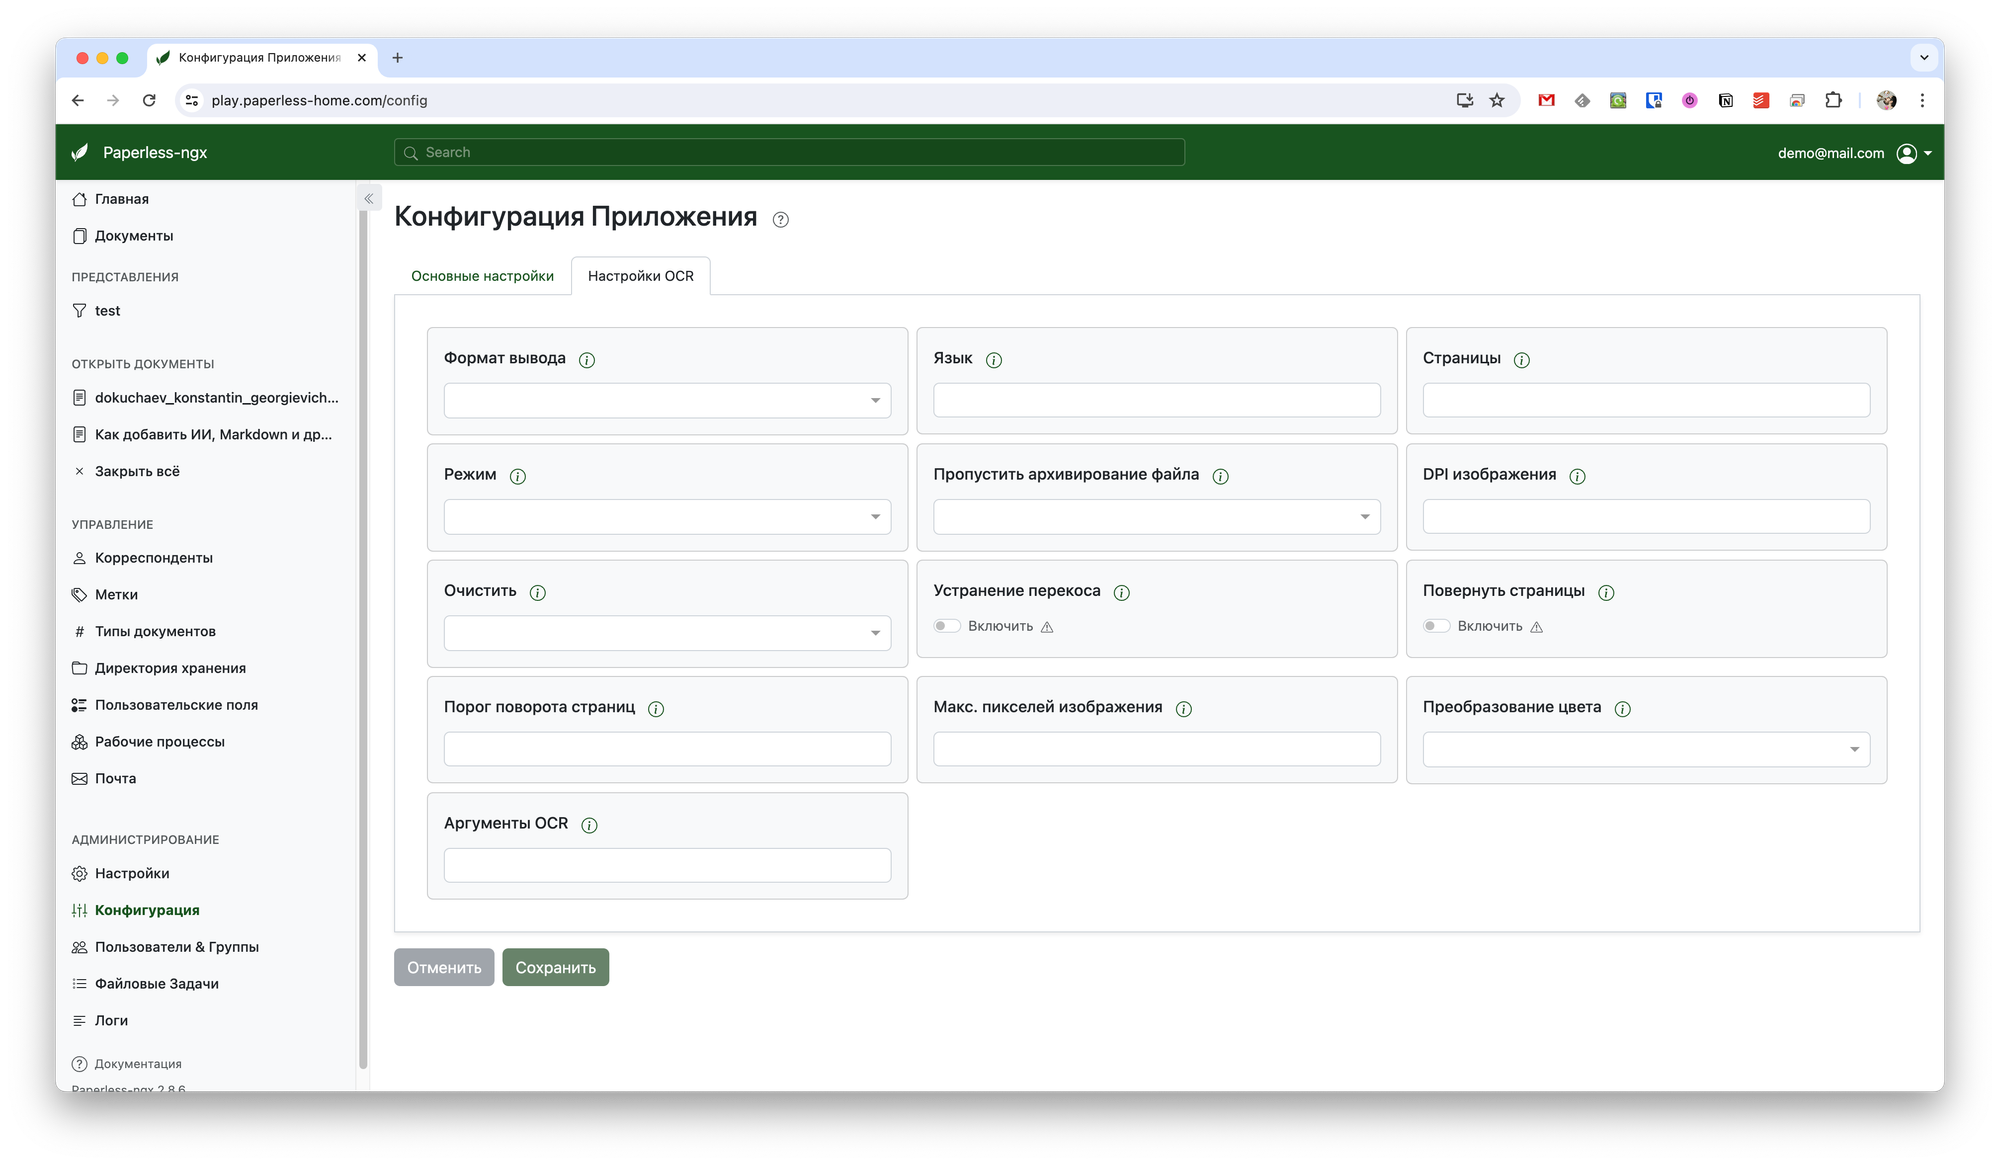2000x1165 pixels.
Task: Click the Закрыть всё link in sidebar
Action: 137,471
